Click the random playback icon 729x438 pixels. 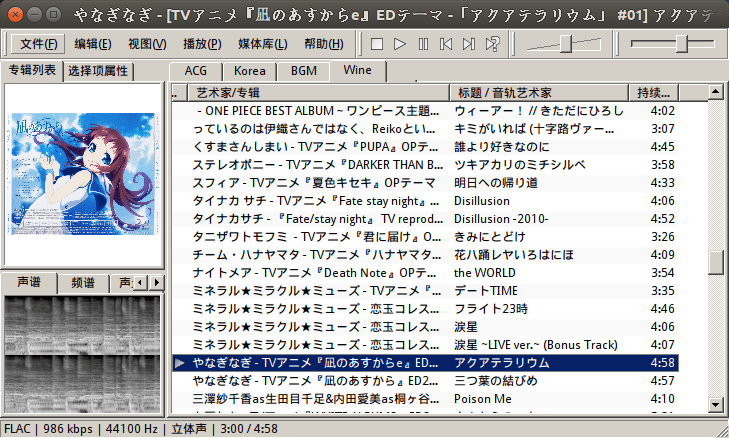click(x=491, y=44)
